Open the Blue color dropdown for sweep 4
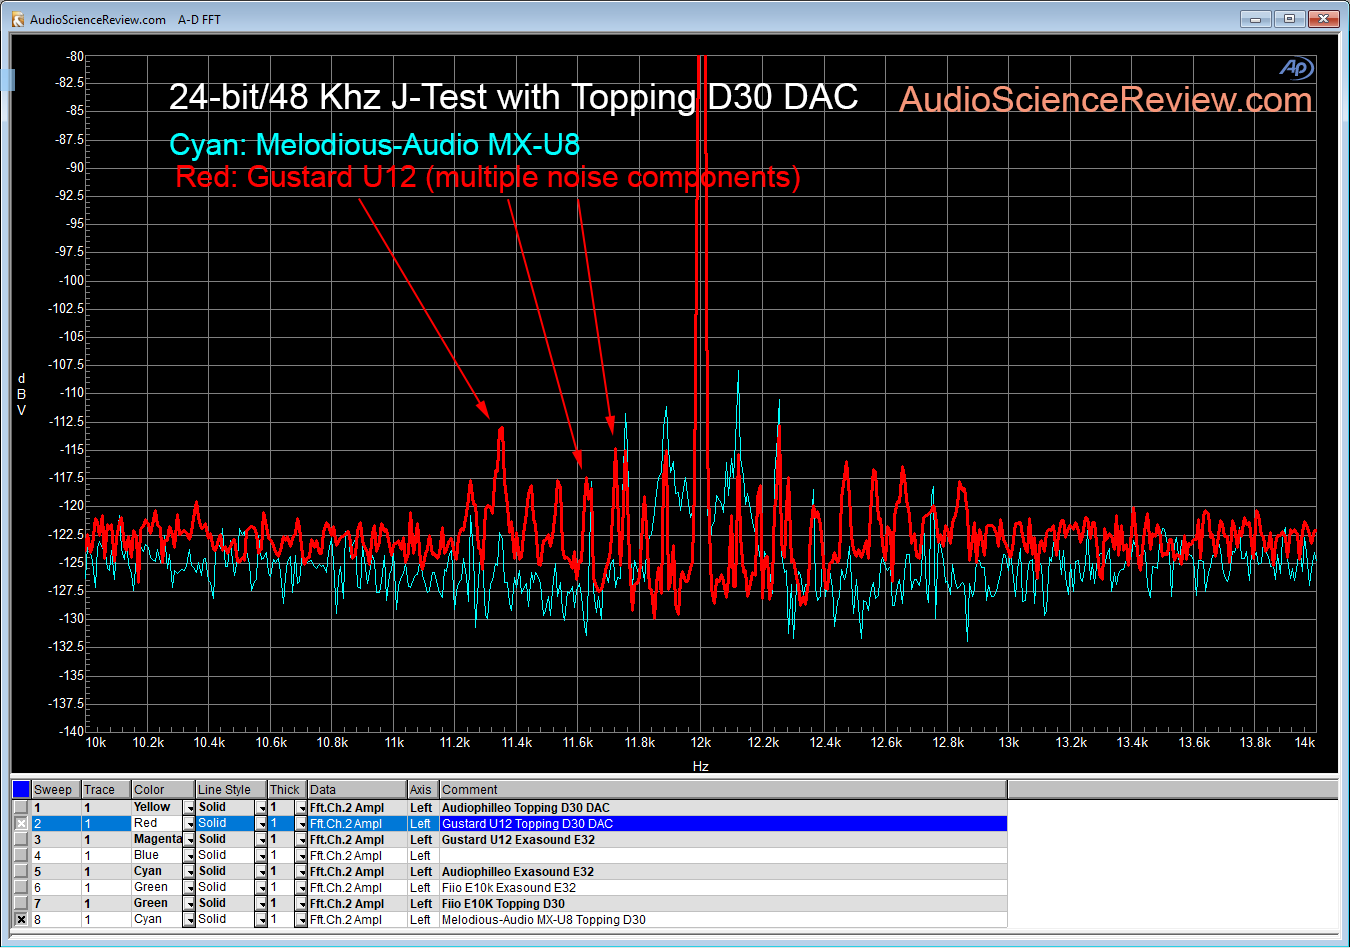1350x948 pixels. (189, 856)
